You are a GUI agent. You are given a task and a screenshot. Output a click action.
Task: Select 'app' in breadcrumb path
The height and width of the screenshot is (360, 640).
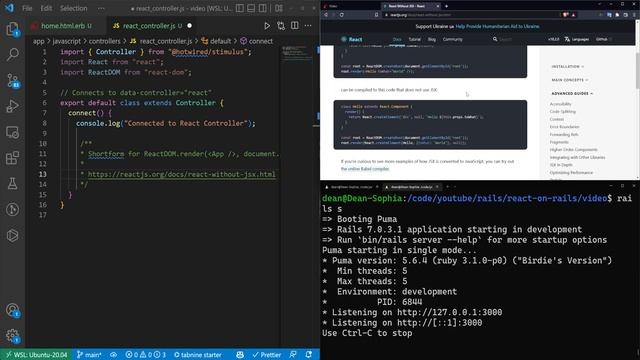(38, 41)
